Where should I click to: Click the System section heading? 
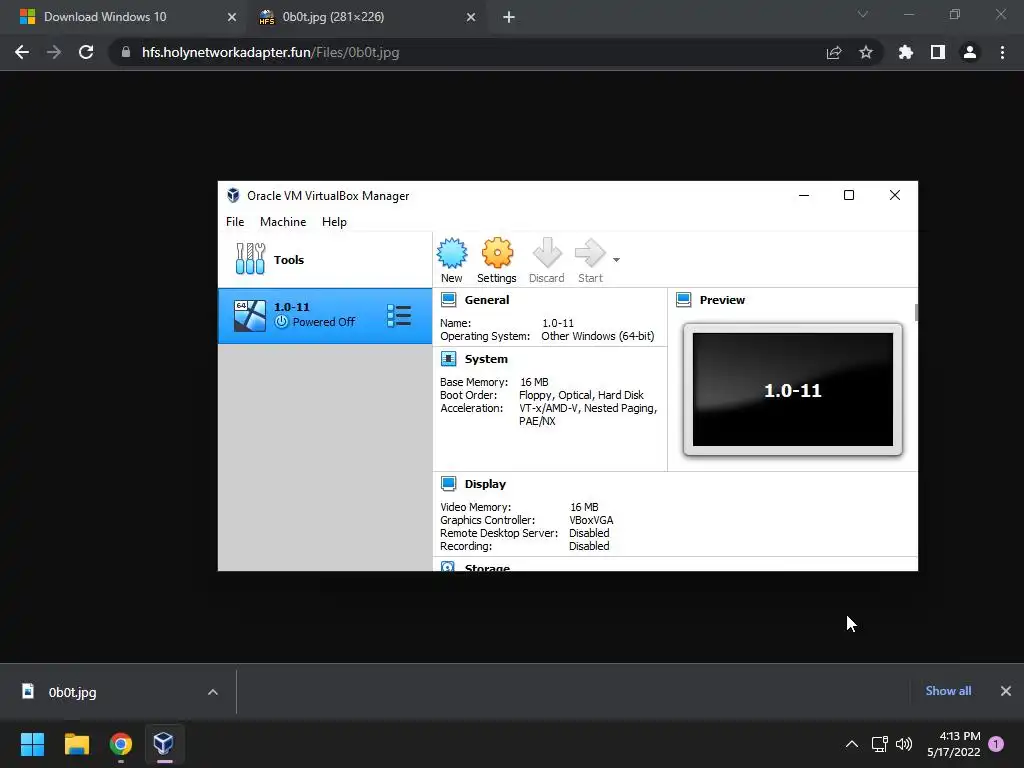coord(486,359)
